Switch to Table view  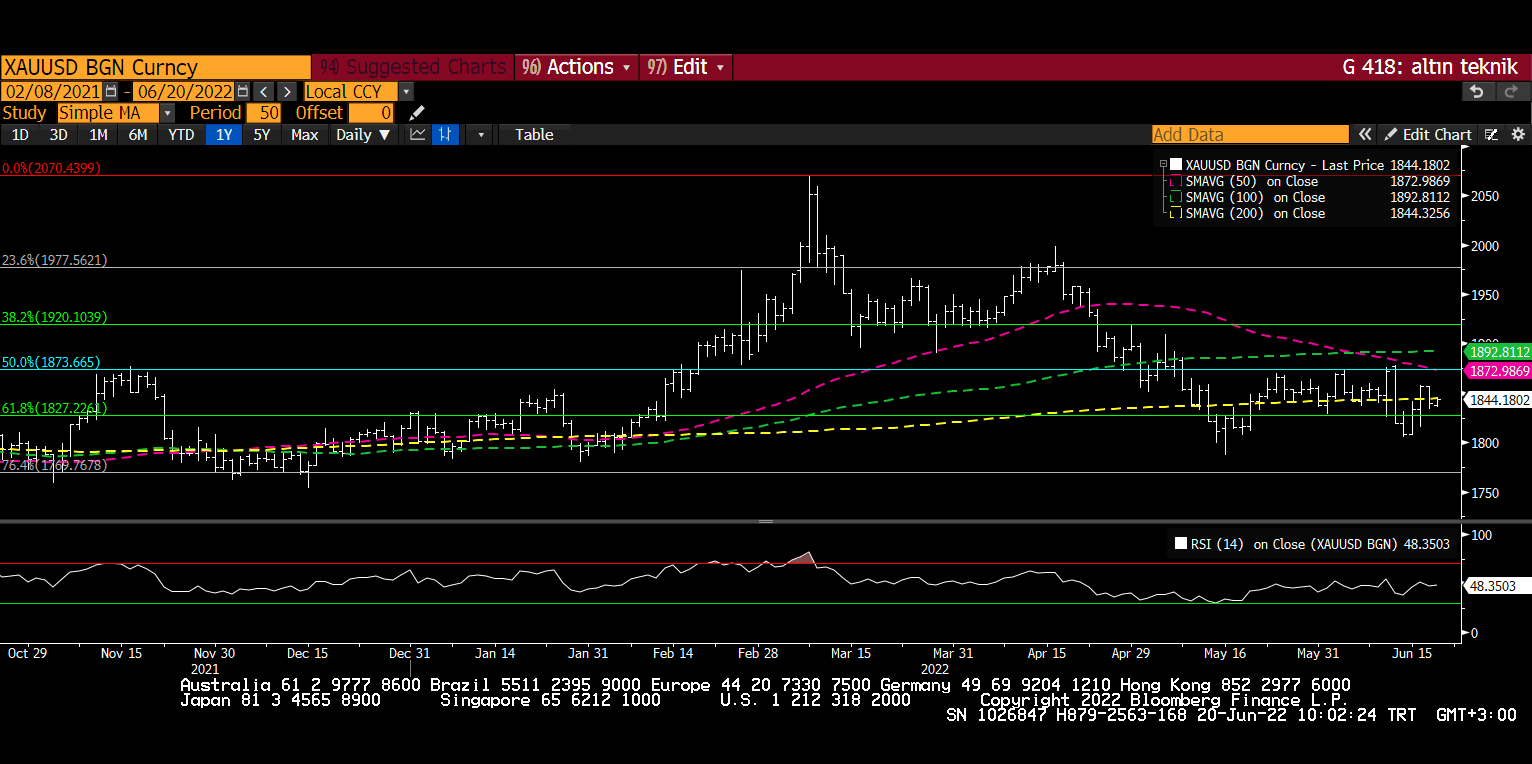pyautogui.click(x=534, y=134)
